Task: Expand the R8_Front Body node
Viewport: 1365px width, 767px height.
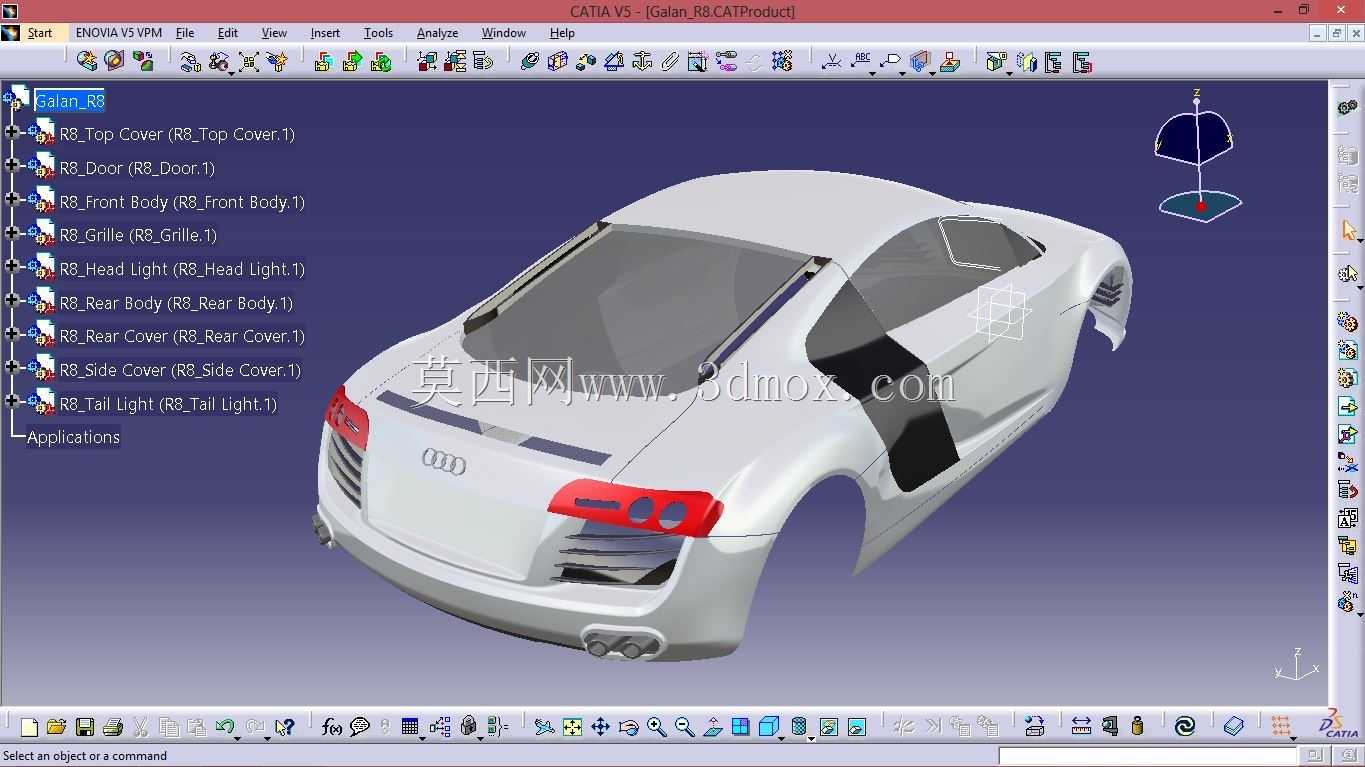Action: (12, 199)
